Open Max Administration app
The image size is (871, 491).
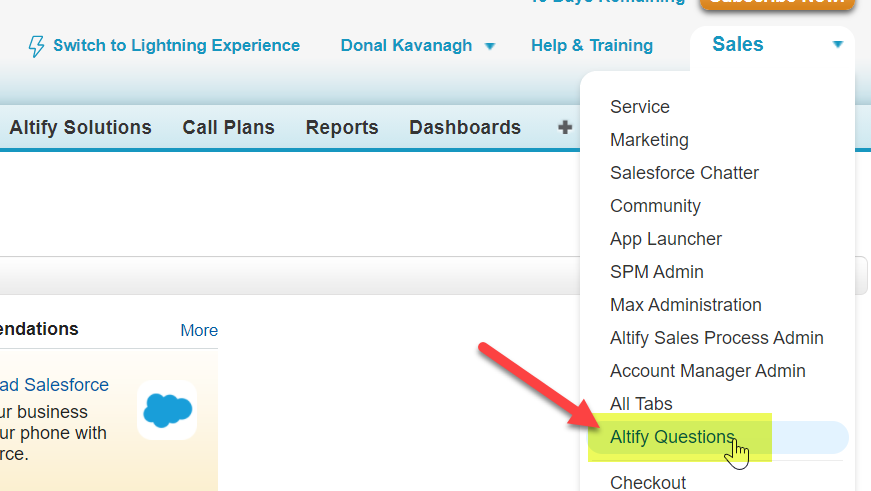[x=685, y=305]
